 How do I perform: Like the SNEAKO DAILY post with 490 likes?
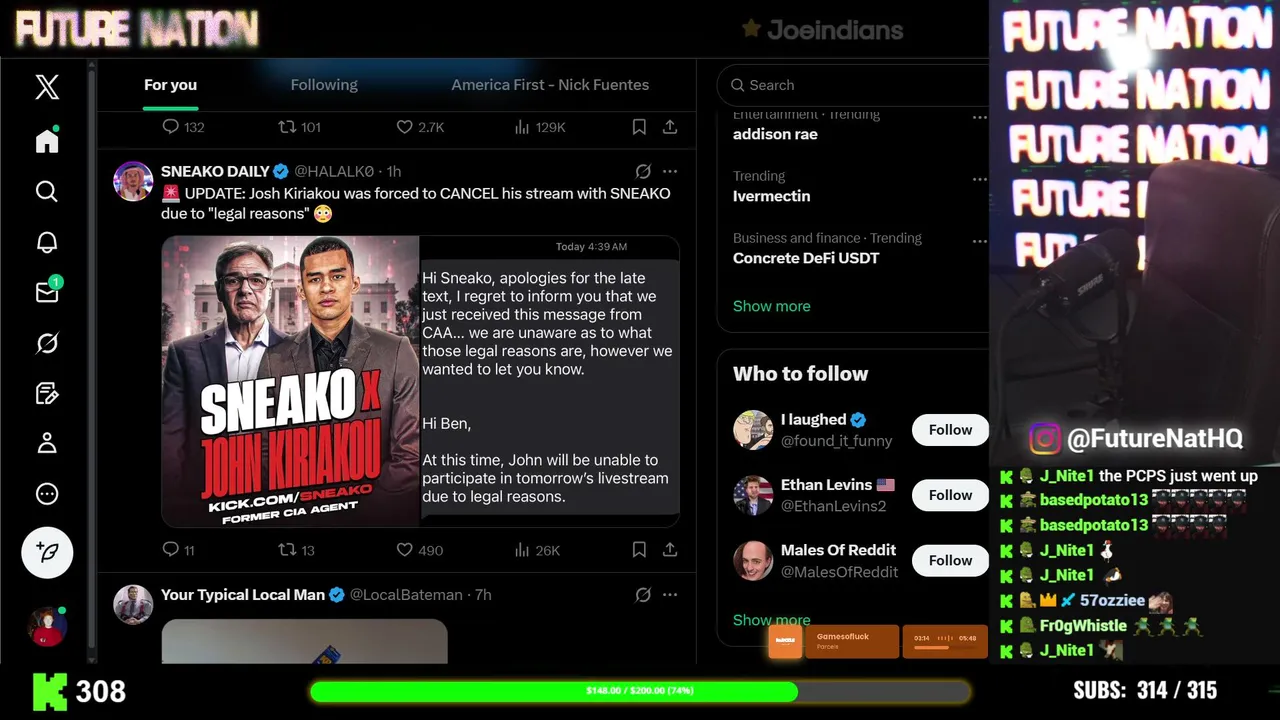pyautogui.click(x=405, y=550)
